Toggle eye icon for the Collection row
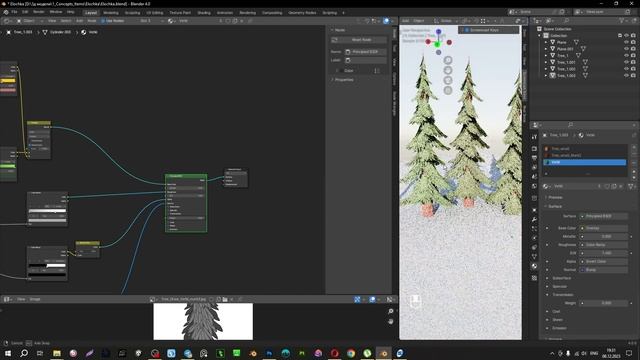Image resolution: width=640 pixels, height=360 pixels. [x=626, y=36]
